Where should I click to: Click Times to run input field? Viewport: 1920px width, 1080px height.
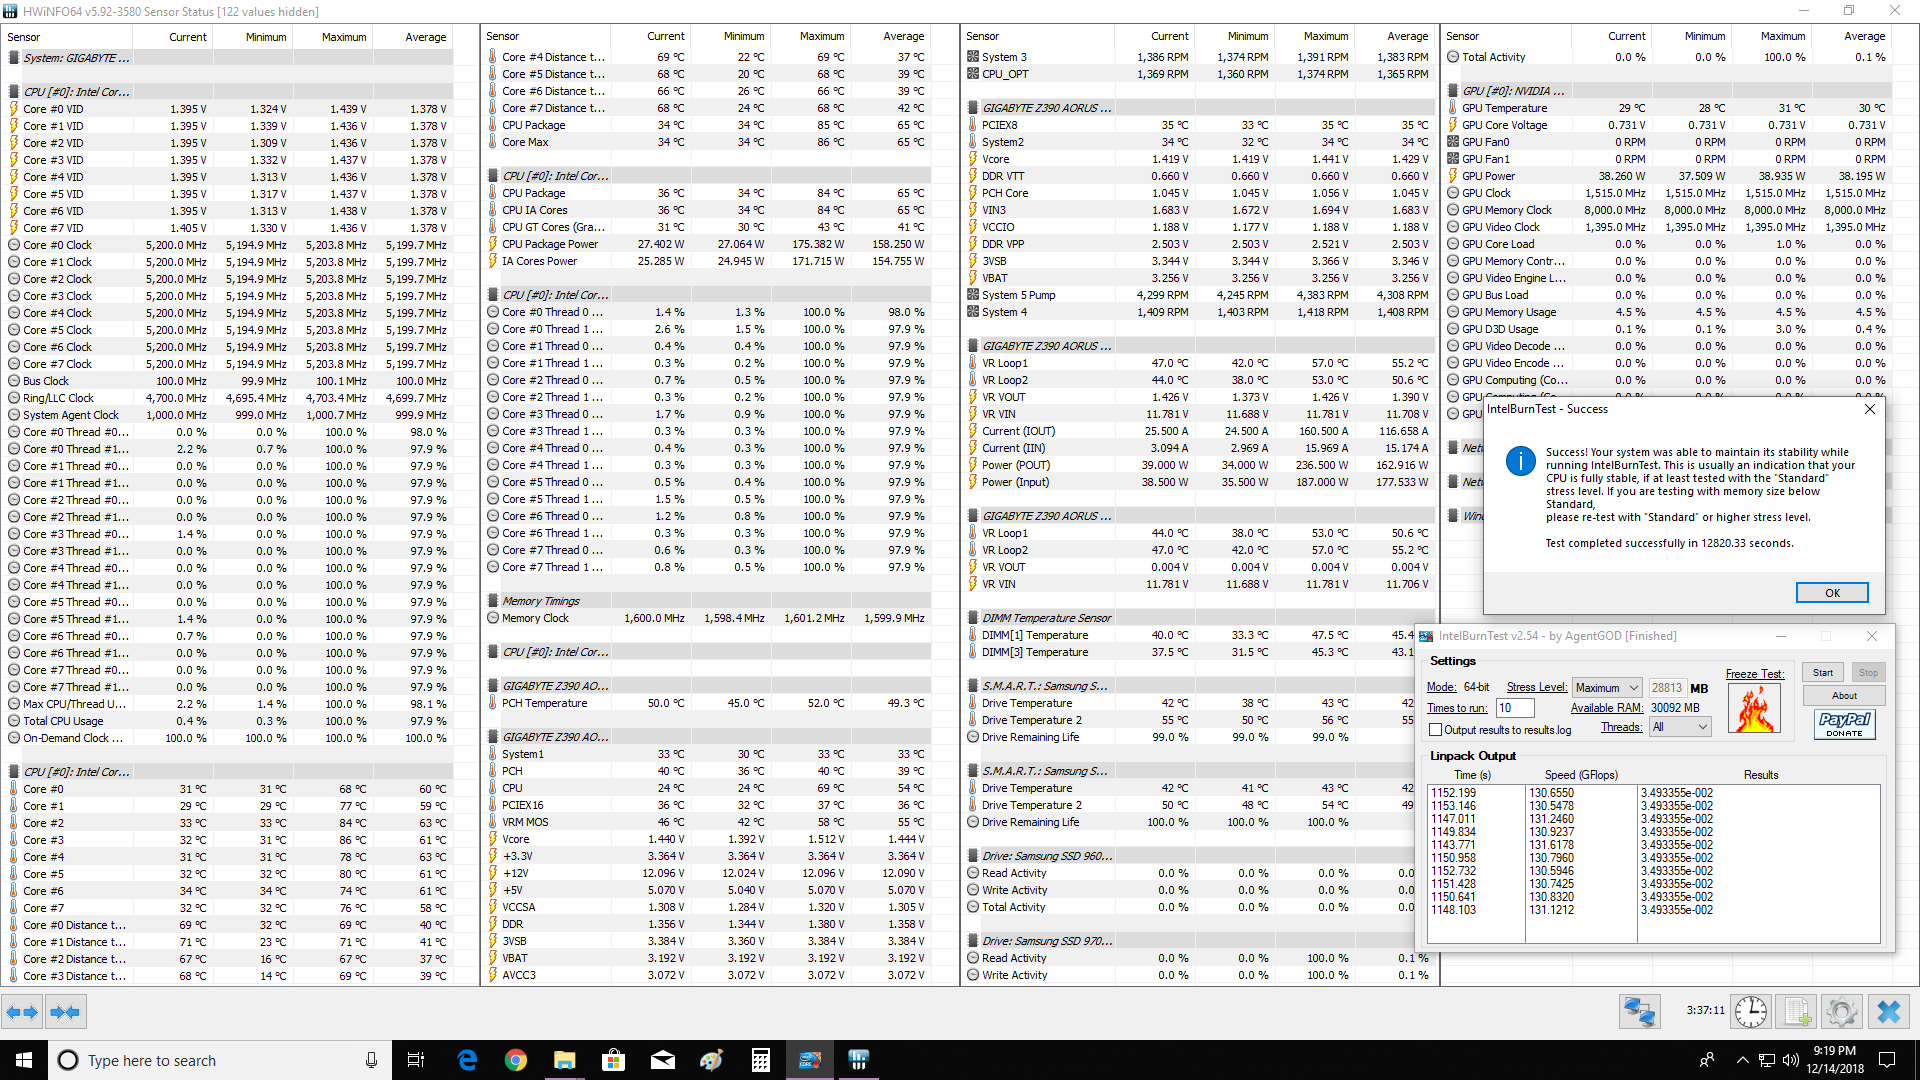[x=1517, y=708]
